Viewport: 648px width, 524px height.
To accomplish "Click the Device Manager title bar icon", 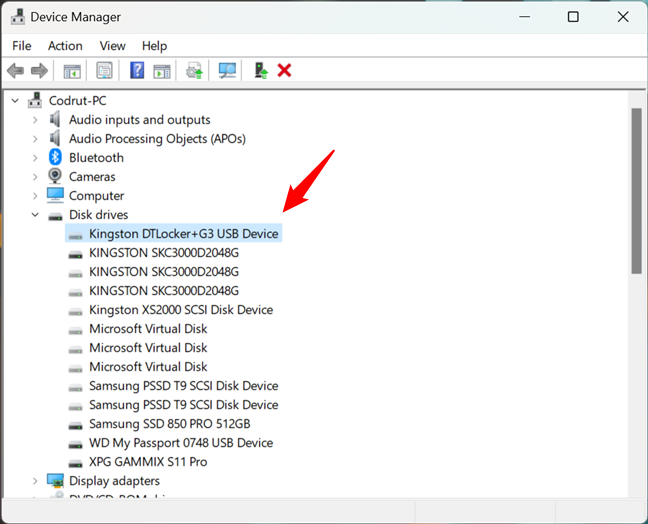I will (18, 17).
